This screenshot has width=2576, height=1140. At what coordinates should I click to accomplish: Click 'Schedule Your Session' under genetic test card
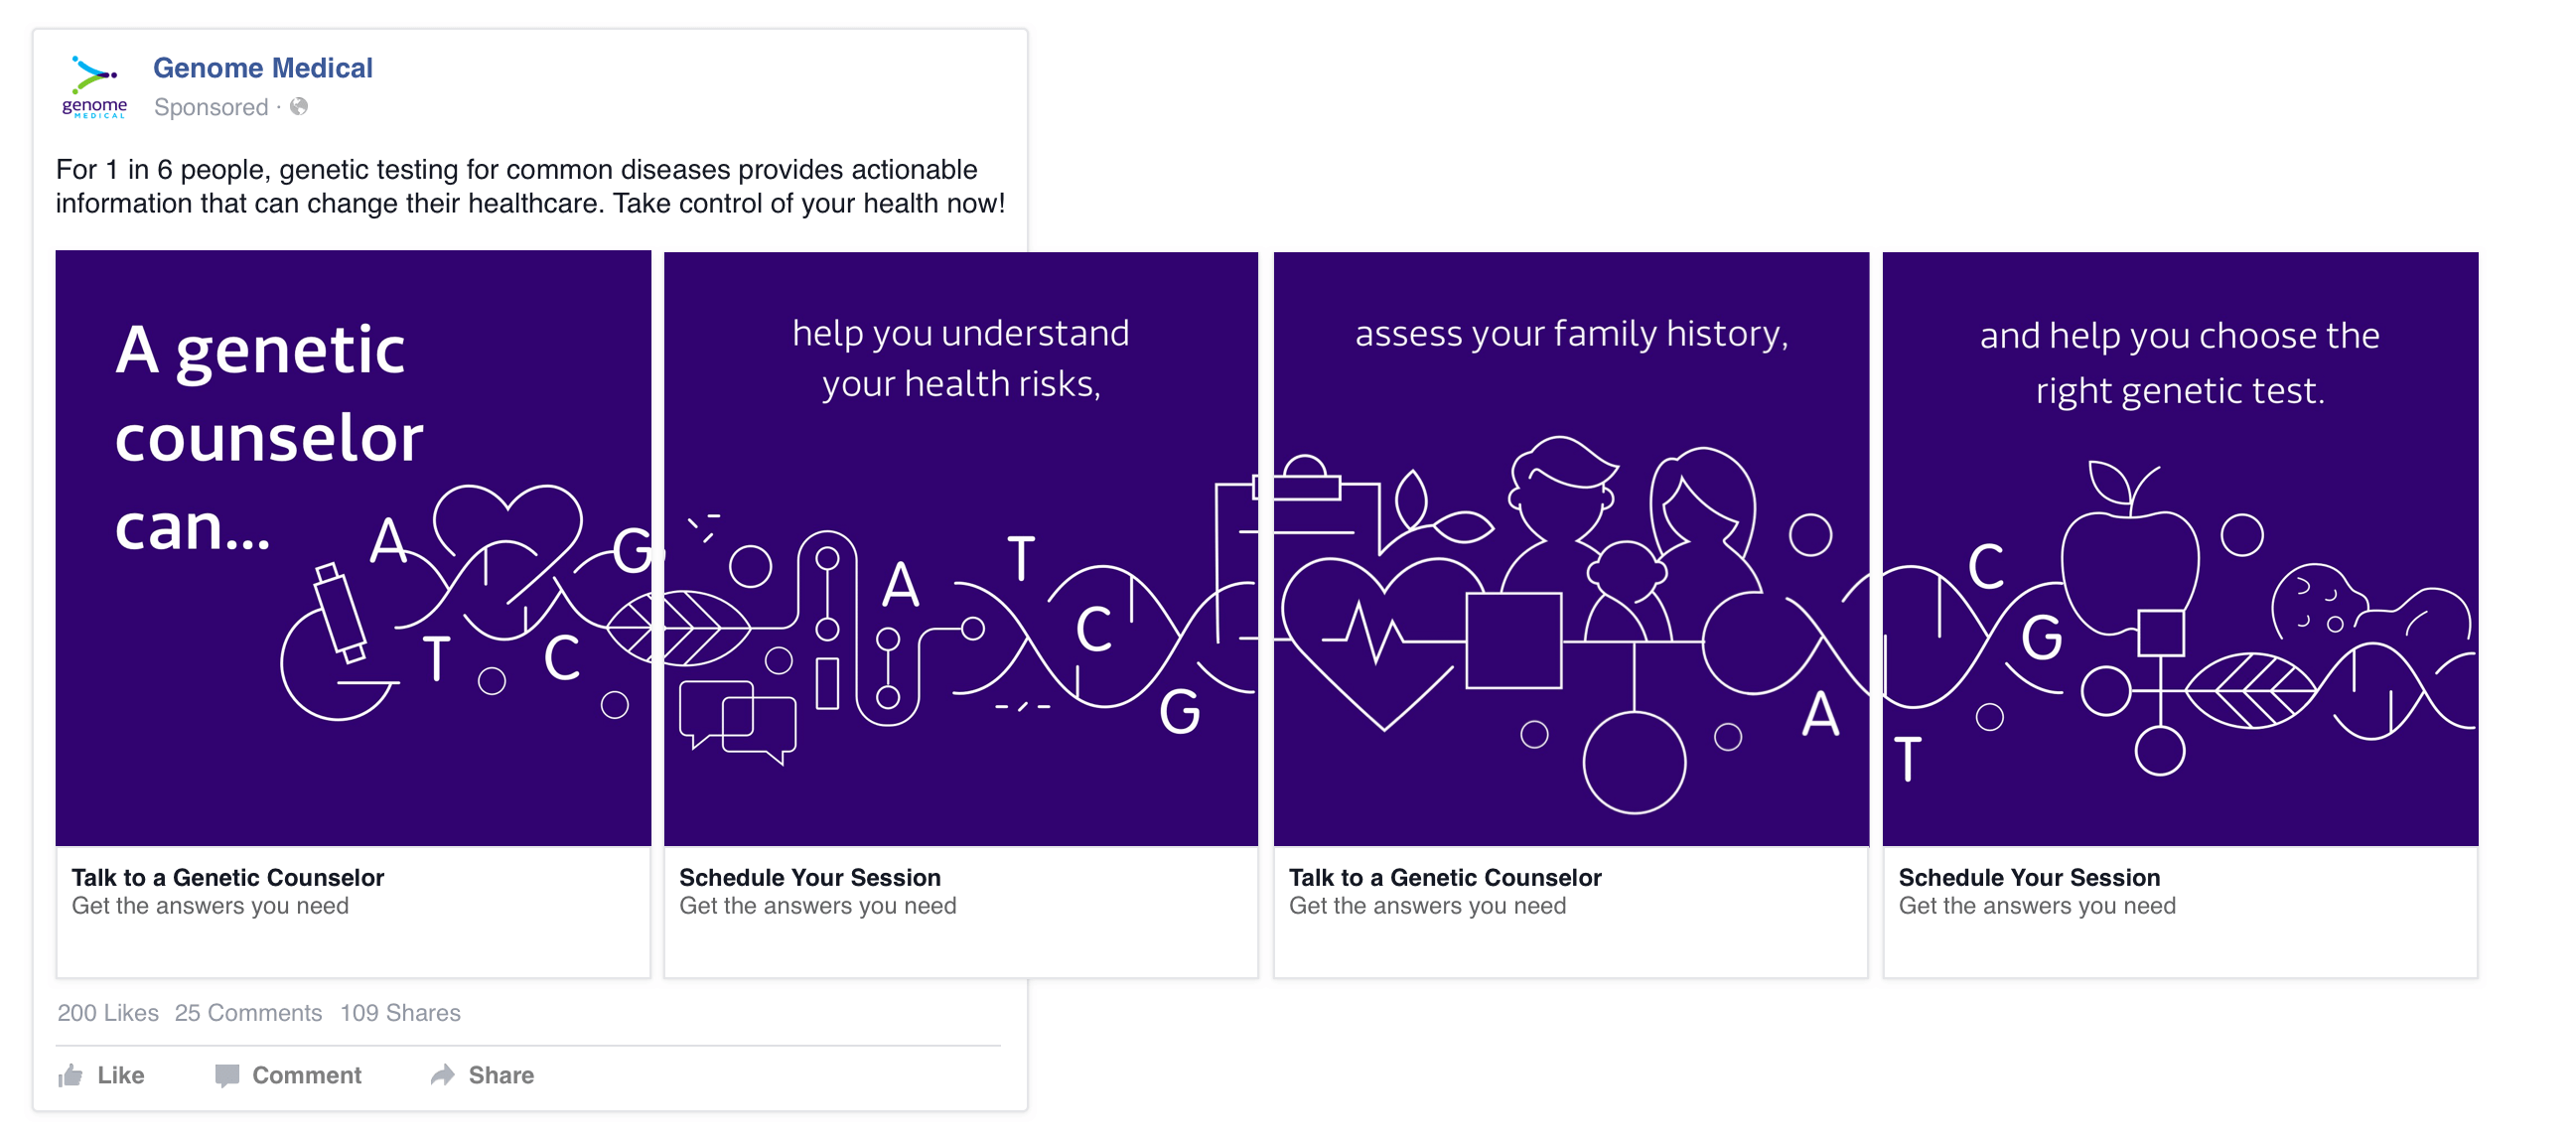2029,877
